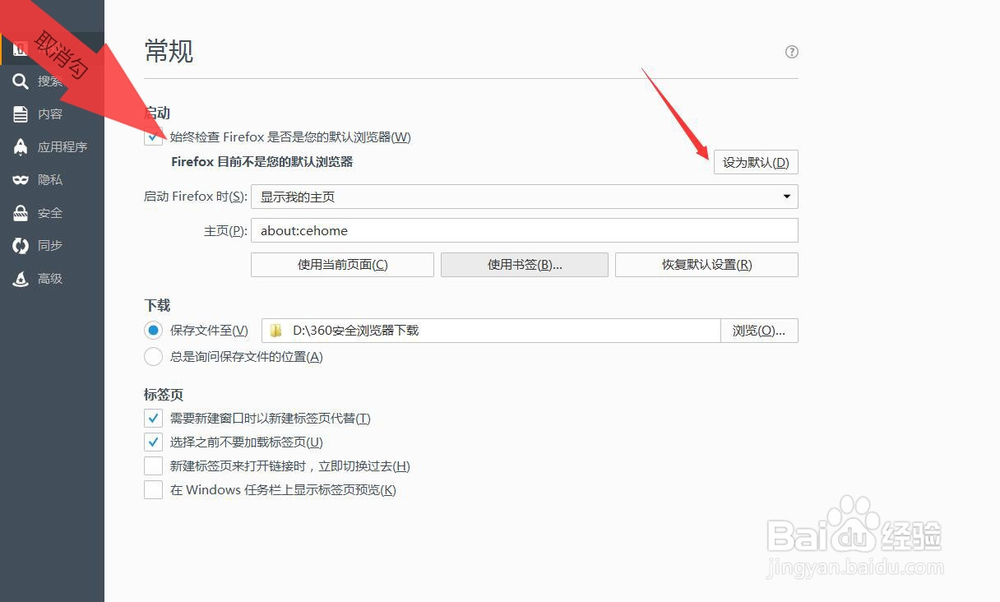Open the 内容 settings section
The height and width of the screenshot is (602, 1000).
50,114
